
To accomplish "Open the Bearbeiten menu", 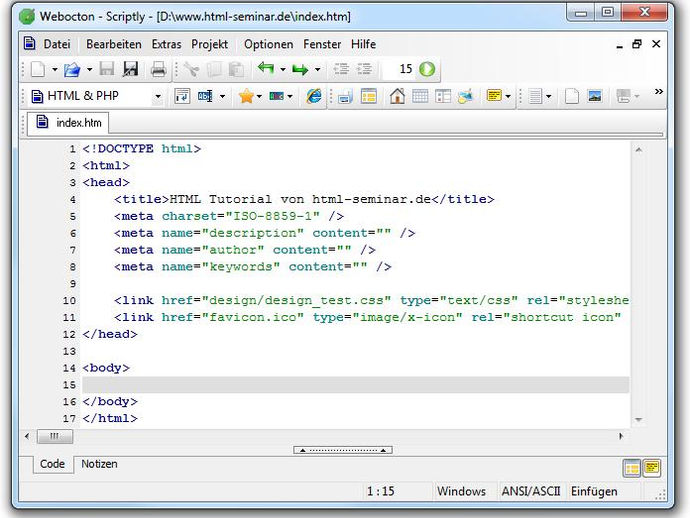I will click(114, 44).
